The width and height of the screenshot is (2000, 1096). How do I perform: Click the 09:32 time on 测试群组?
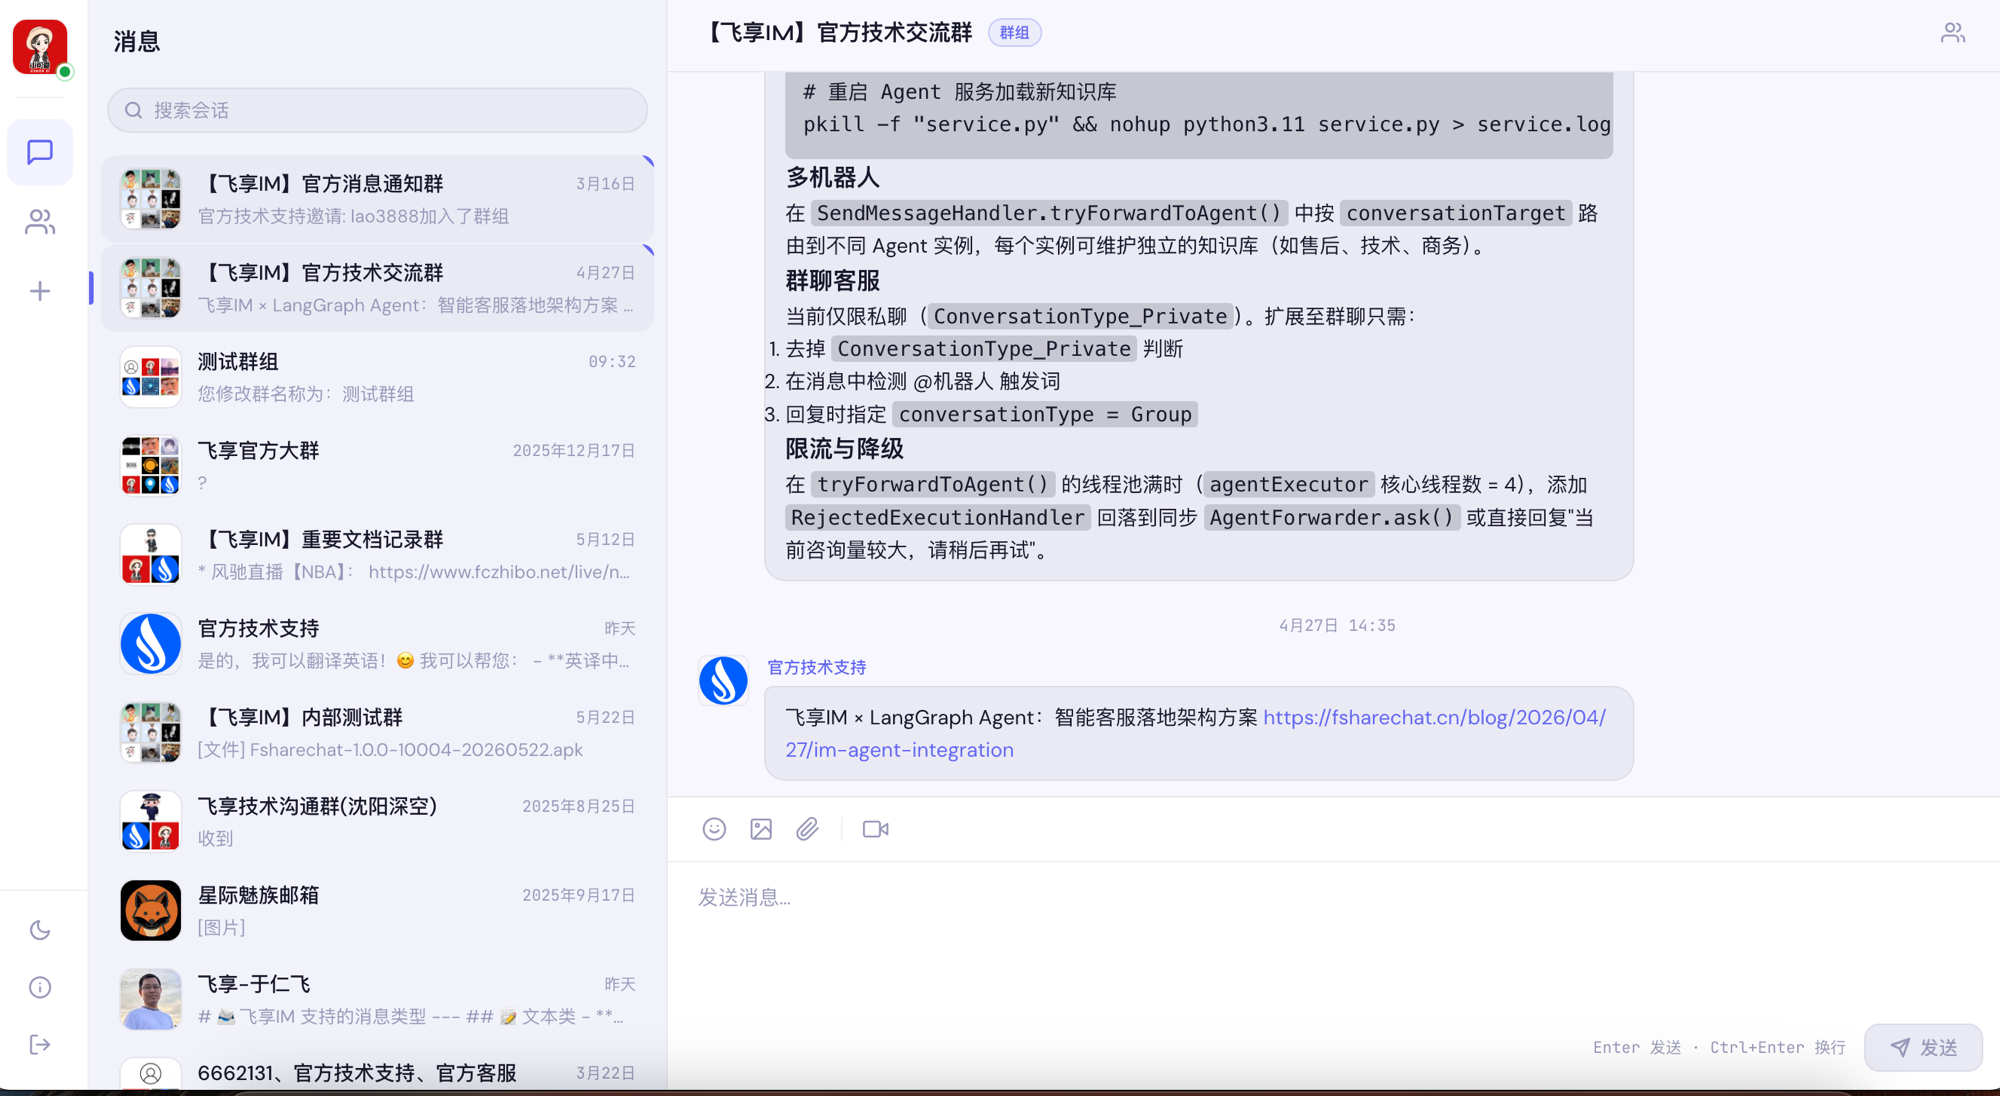tap(612, 362)
